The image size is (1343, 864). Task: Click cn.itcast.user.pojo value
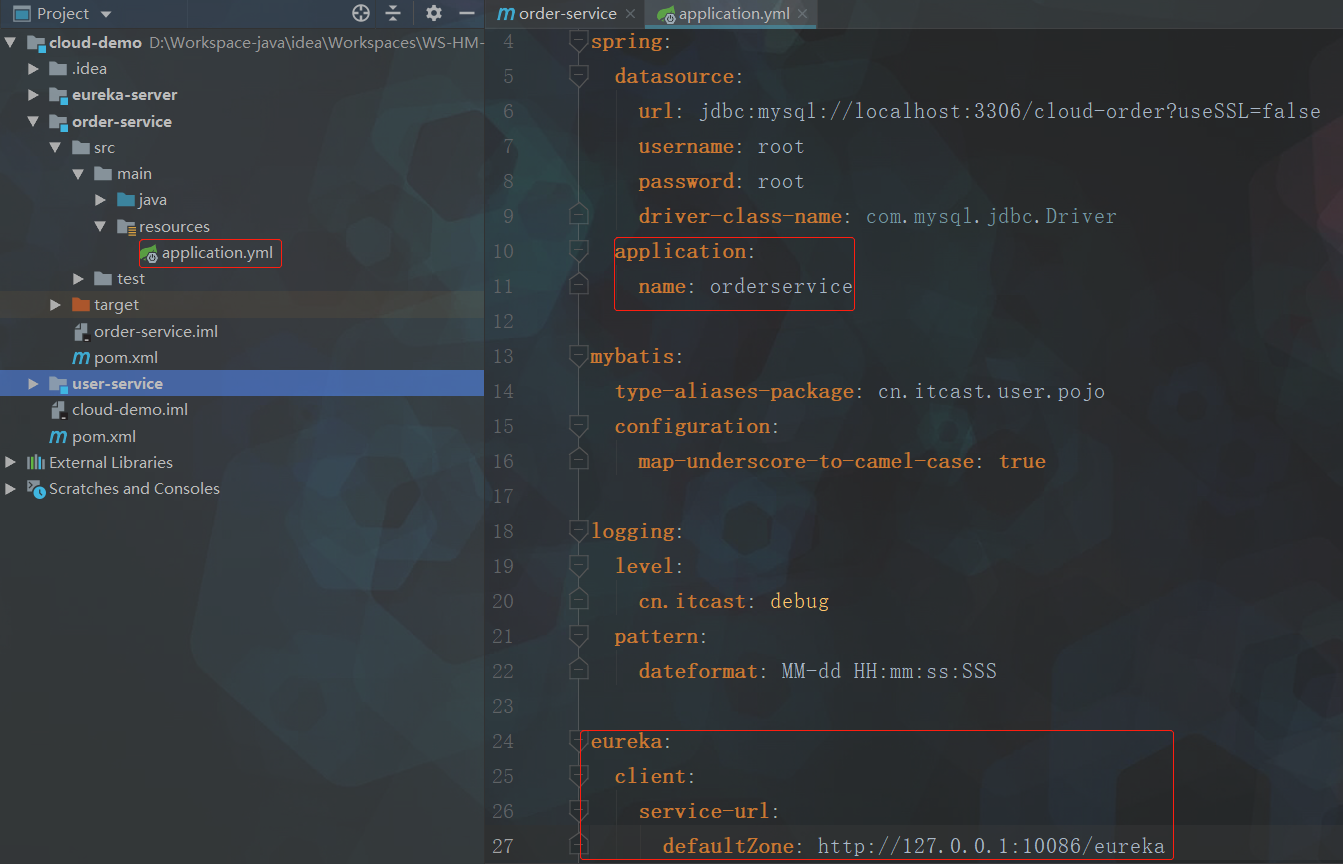[x=991, y=391]
